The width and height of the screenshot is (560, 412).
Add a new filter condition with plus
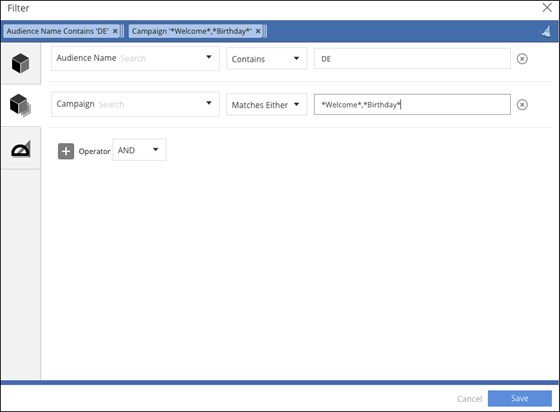66,151
